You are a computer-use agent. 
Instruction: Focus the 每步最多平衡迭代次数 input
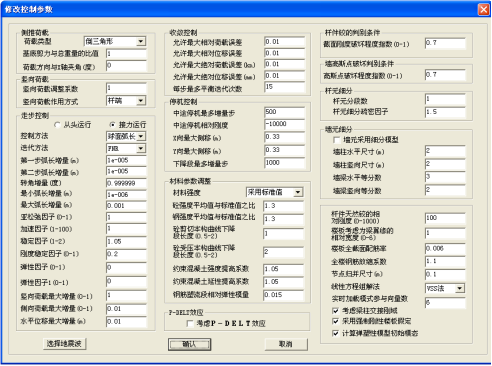click(285, 87)
